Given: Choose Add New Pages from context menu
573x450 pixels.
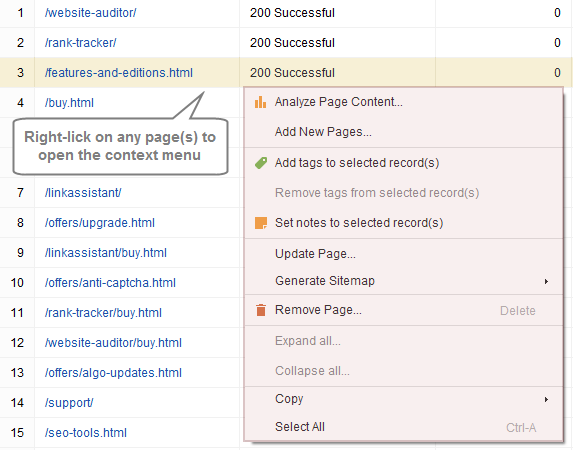Looking at the screenshot, I should click(x=323, y=132).
